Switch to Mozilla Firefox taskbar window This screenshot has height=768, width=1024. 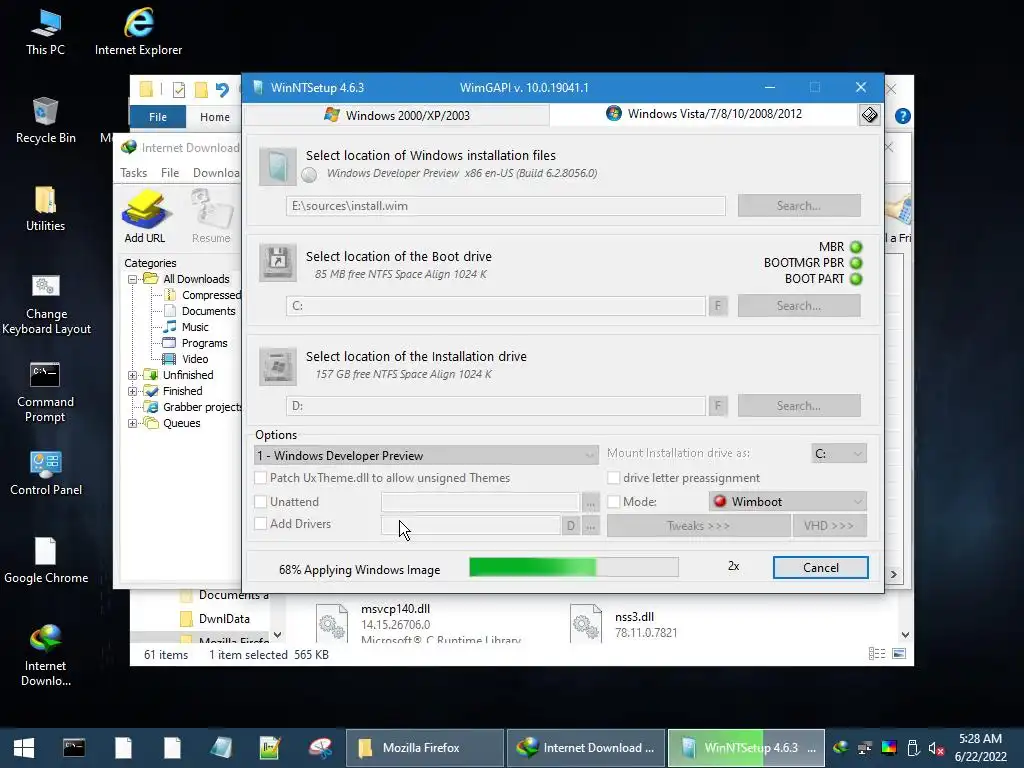(424, 748)
